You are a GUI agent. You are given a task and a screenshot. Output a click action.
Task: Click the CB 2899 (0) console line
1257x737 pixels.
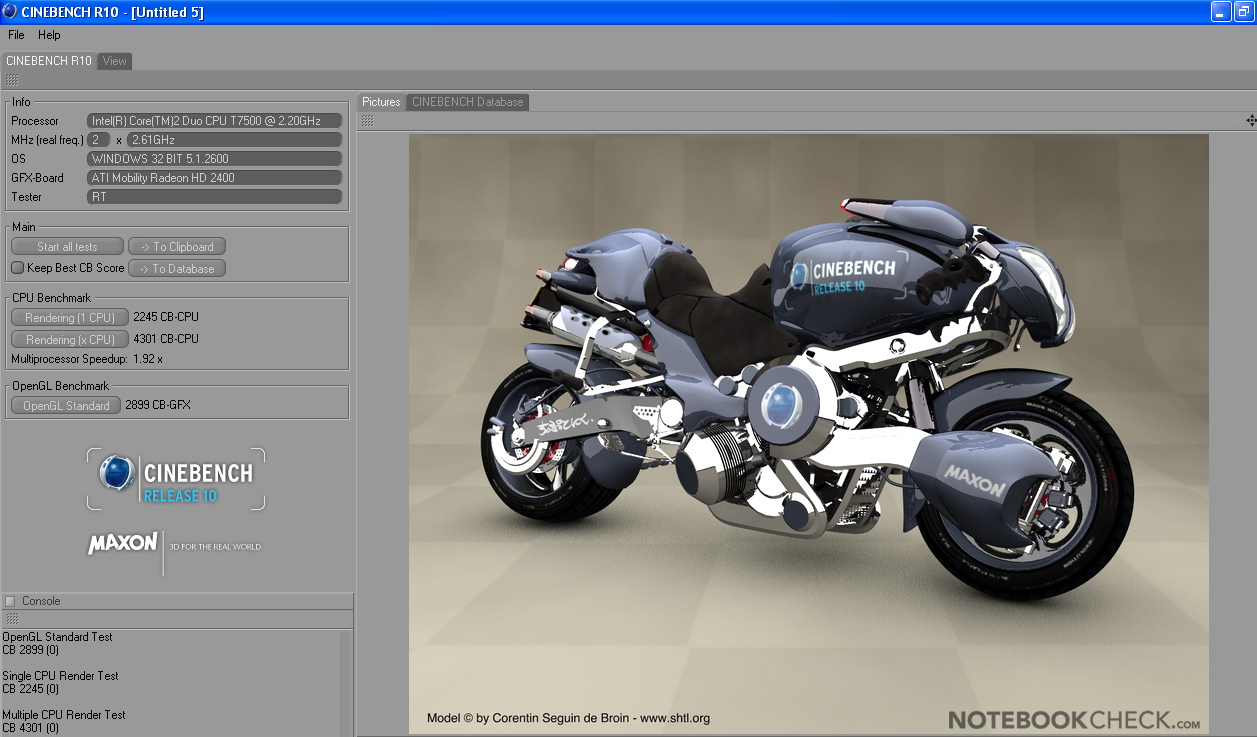click(x=31, y=650)
